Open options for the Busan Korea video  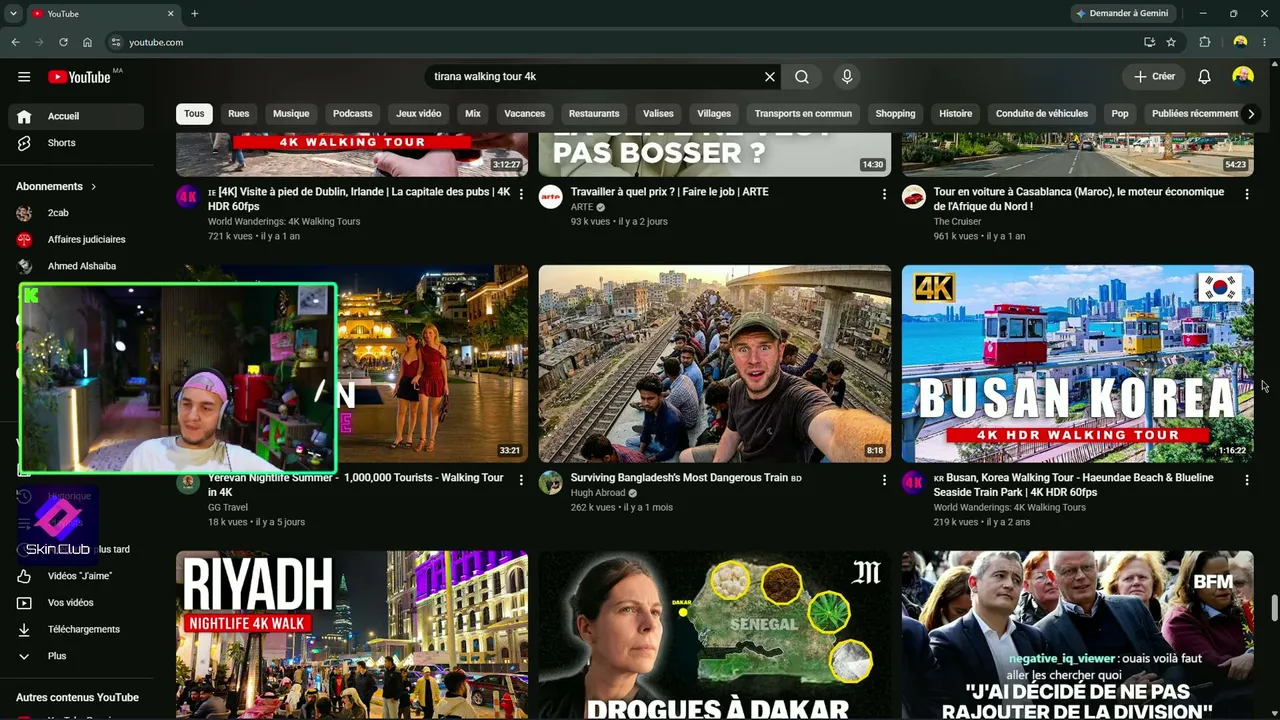click(1247, 481)
